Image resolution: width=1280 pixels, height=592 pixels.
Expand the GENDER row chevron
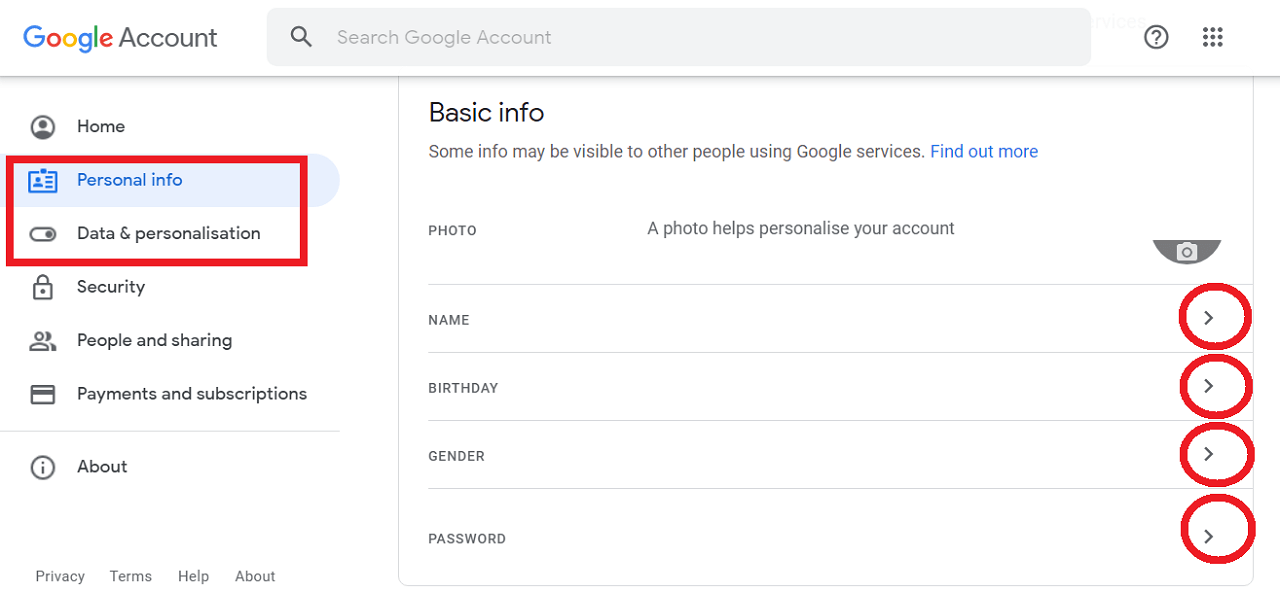click(1208, 454)
